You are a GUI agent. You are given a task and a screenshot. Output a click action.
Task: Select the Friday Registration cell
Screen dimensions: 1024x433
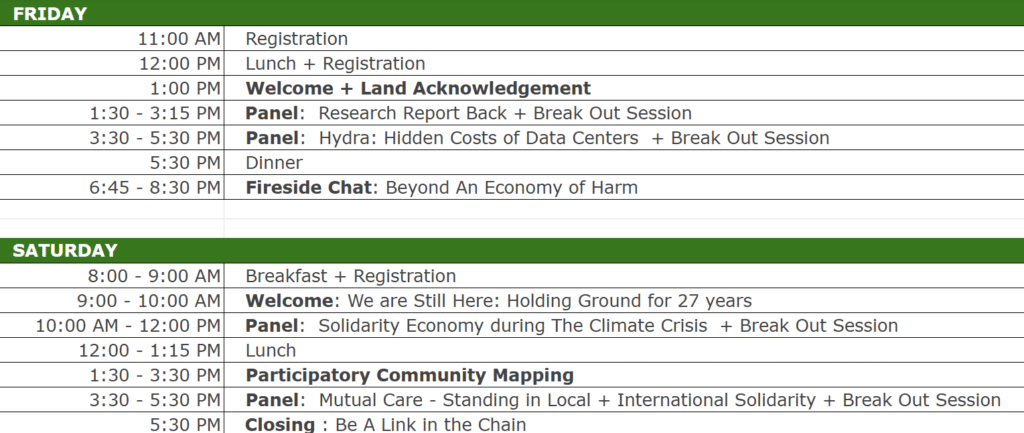pyautogui.click(x=624, y=39)
